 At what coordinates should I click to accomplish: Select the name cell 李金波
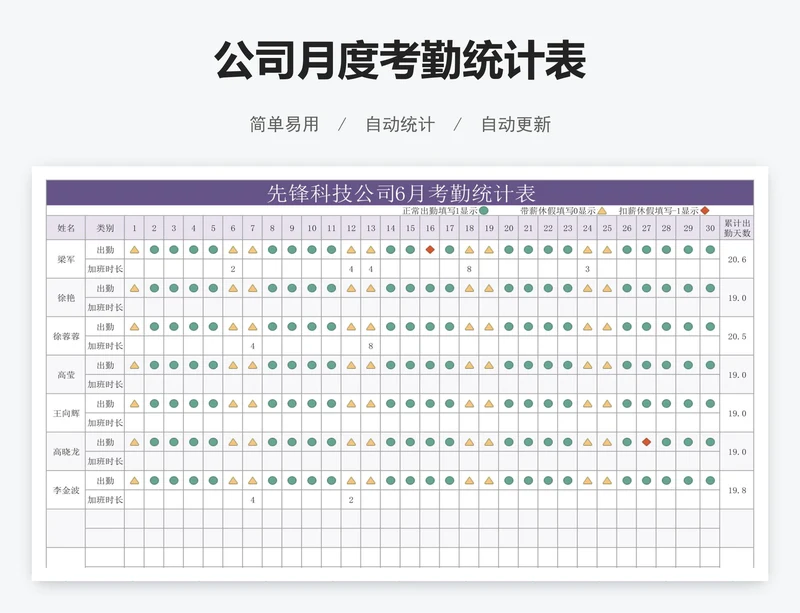[x=66, y=490]
